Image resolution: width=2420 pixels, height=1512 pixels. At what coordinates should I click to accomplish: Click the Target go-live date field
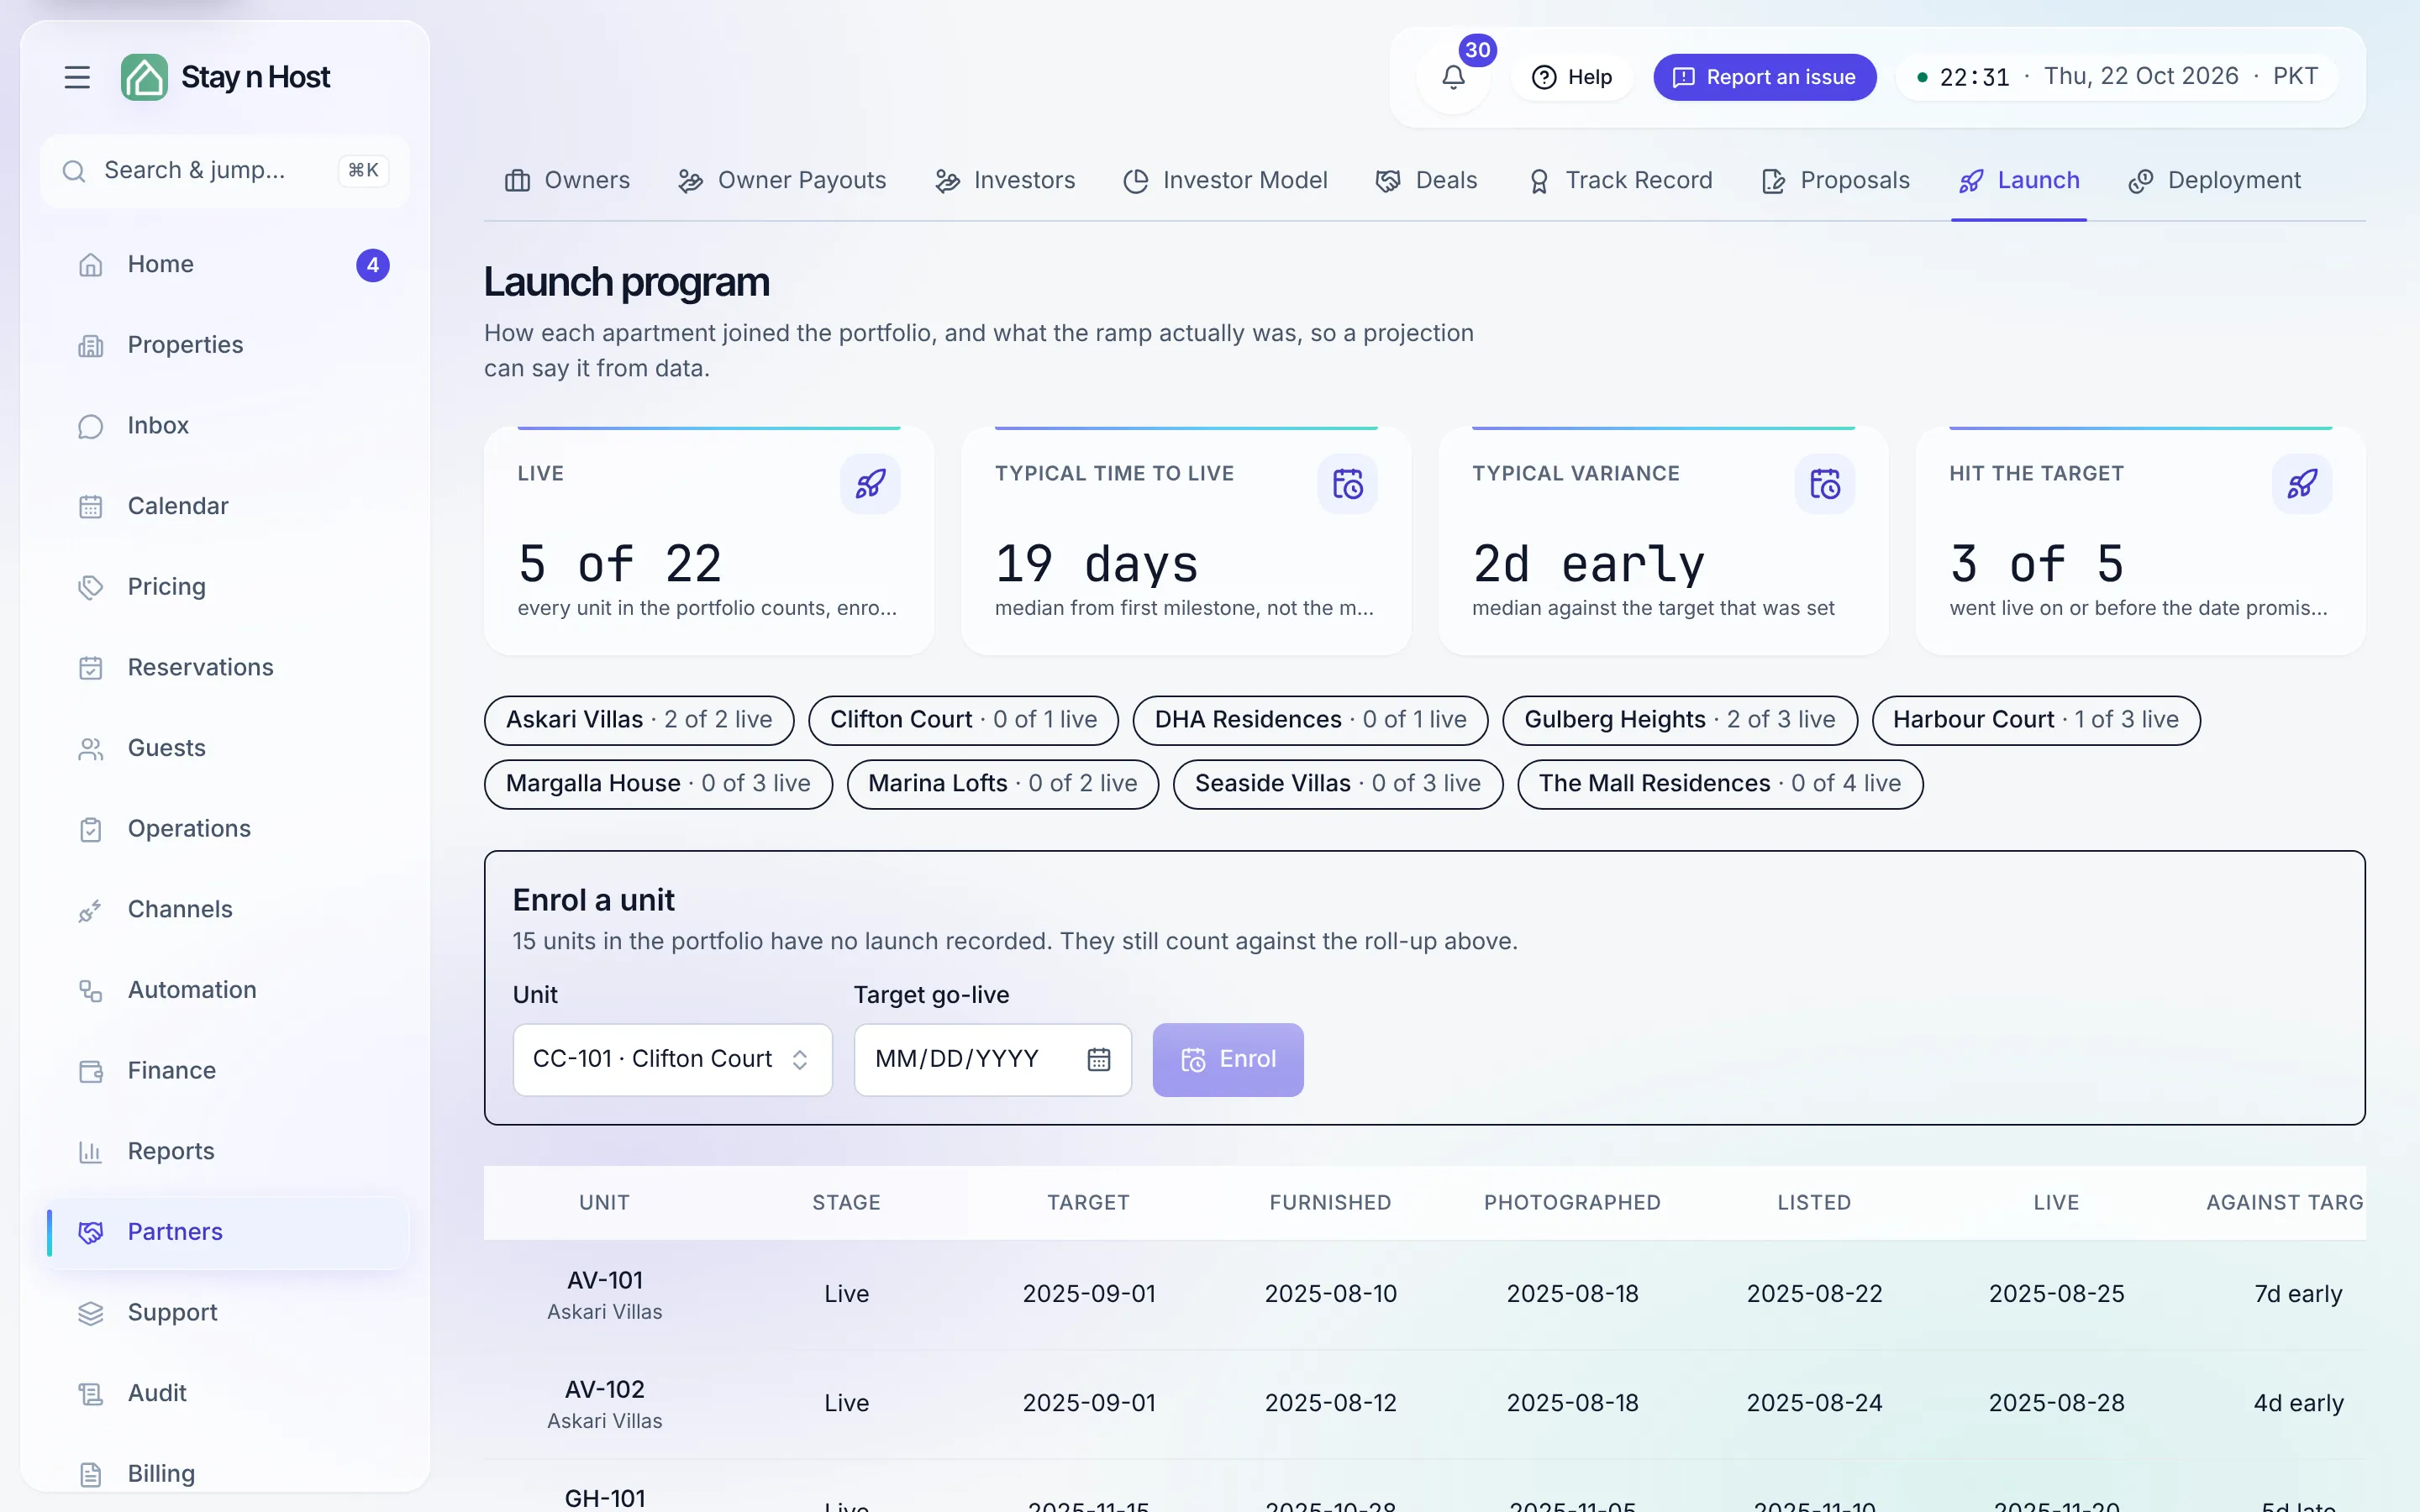992,1060
